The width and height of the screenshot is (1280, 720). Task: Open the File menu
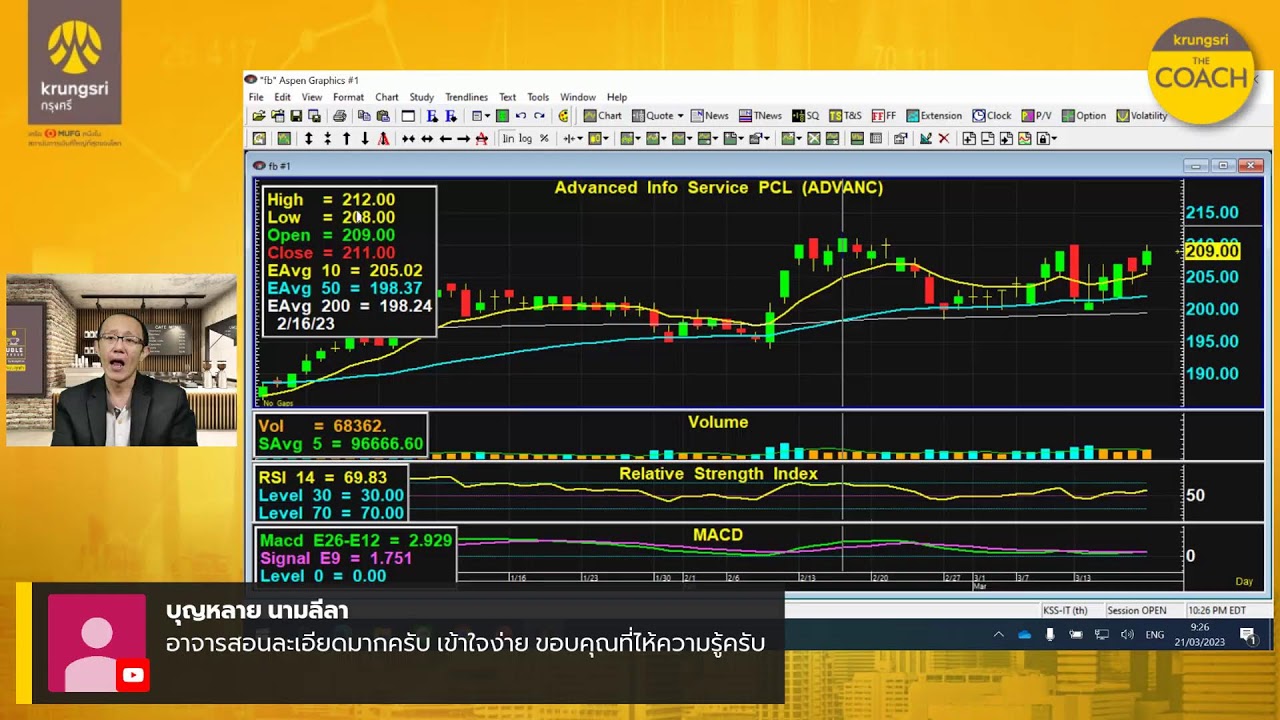click(256, 97)
